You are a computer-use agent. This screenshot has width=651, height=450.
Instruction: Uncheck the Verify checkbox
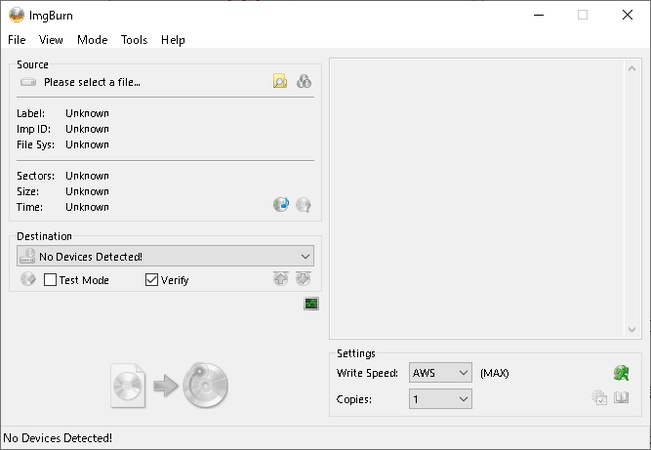tap(152, 279)
